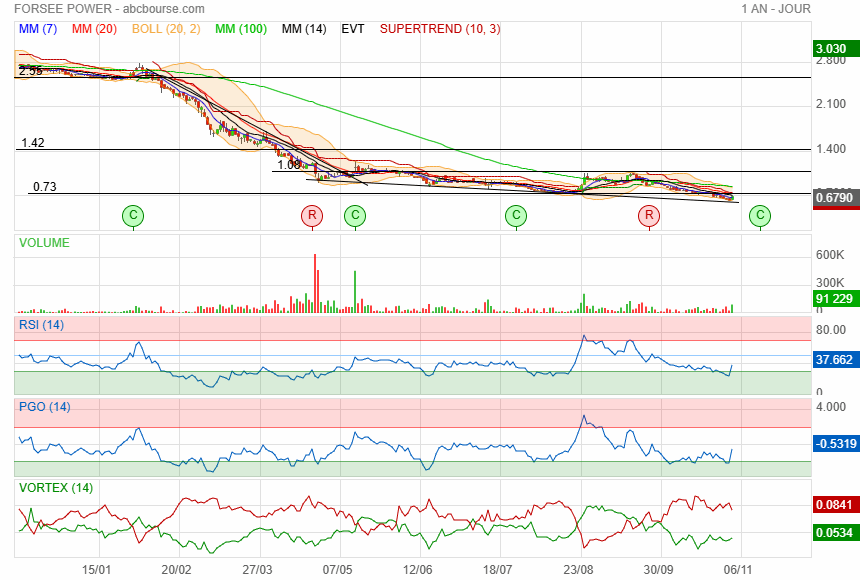
Task: Click the 06/11 date on the time axis
Action: (x=738, y=570)
